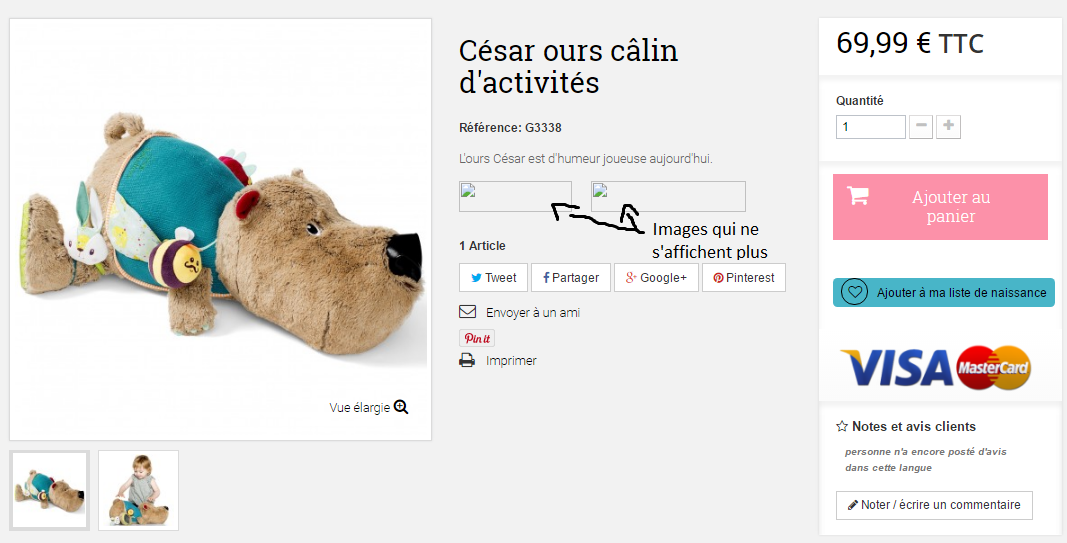The height and width of the screenshot is (543, 1067).
Task: Add the bear to cart with Ajouter au panier
Action: [x=940, y=207]
